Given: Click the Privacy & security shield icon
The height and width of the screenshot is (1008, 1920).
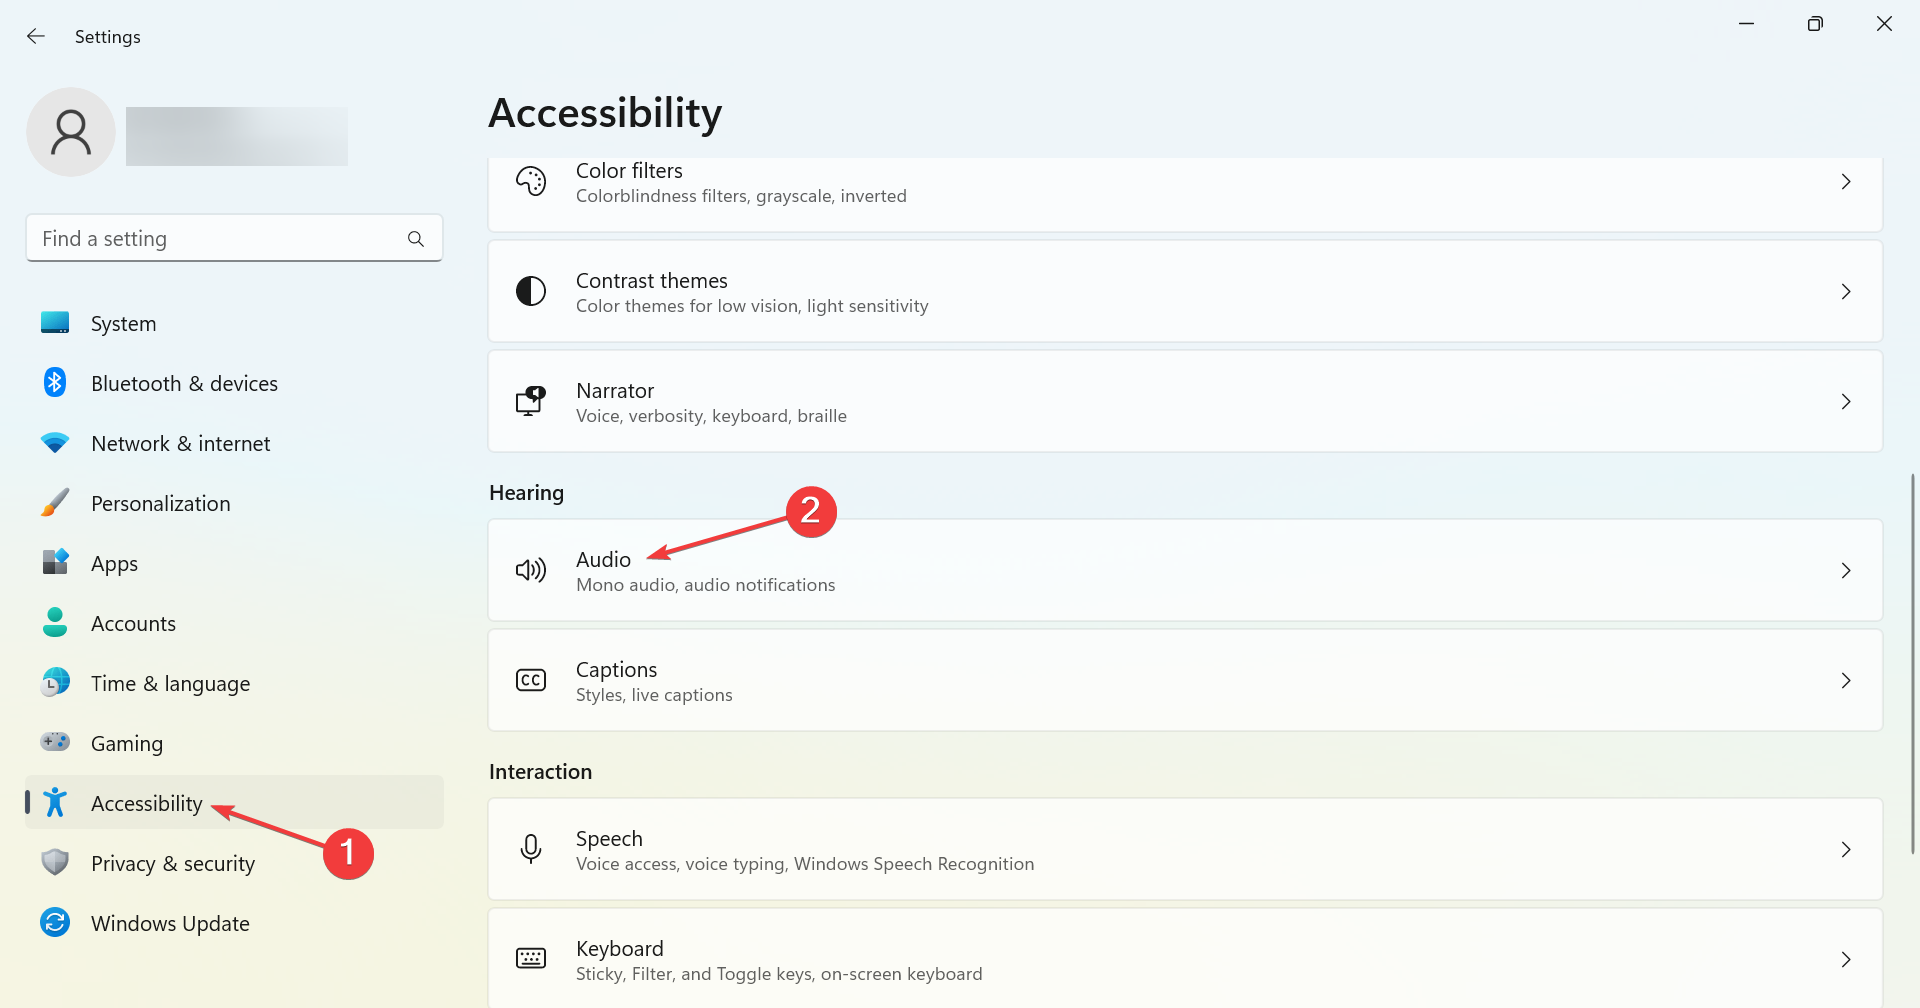Looking at the screenshot, I should coord(55,863).
